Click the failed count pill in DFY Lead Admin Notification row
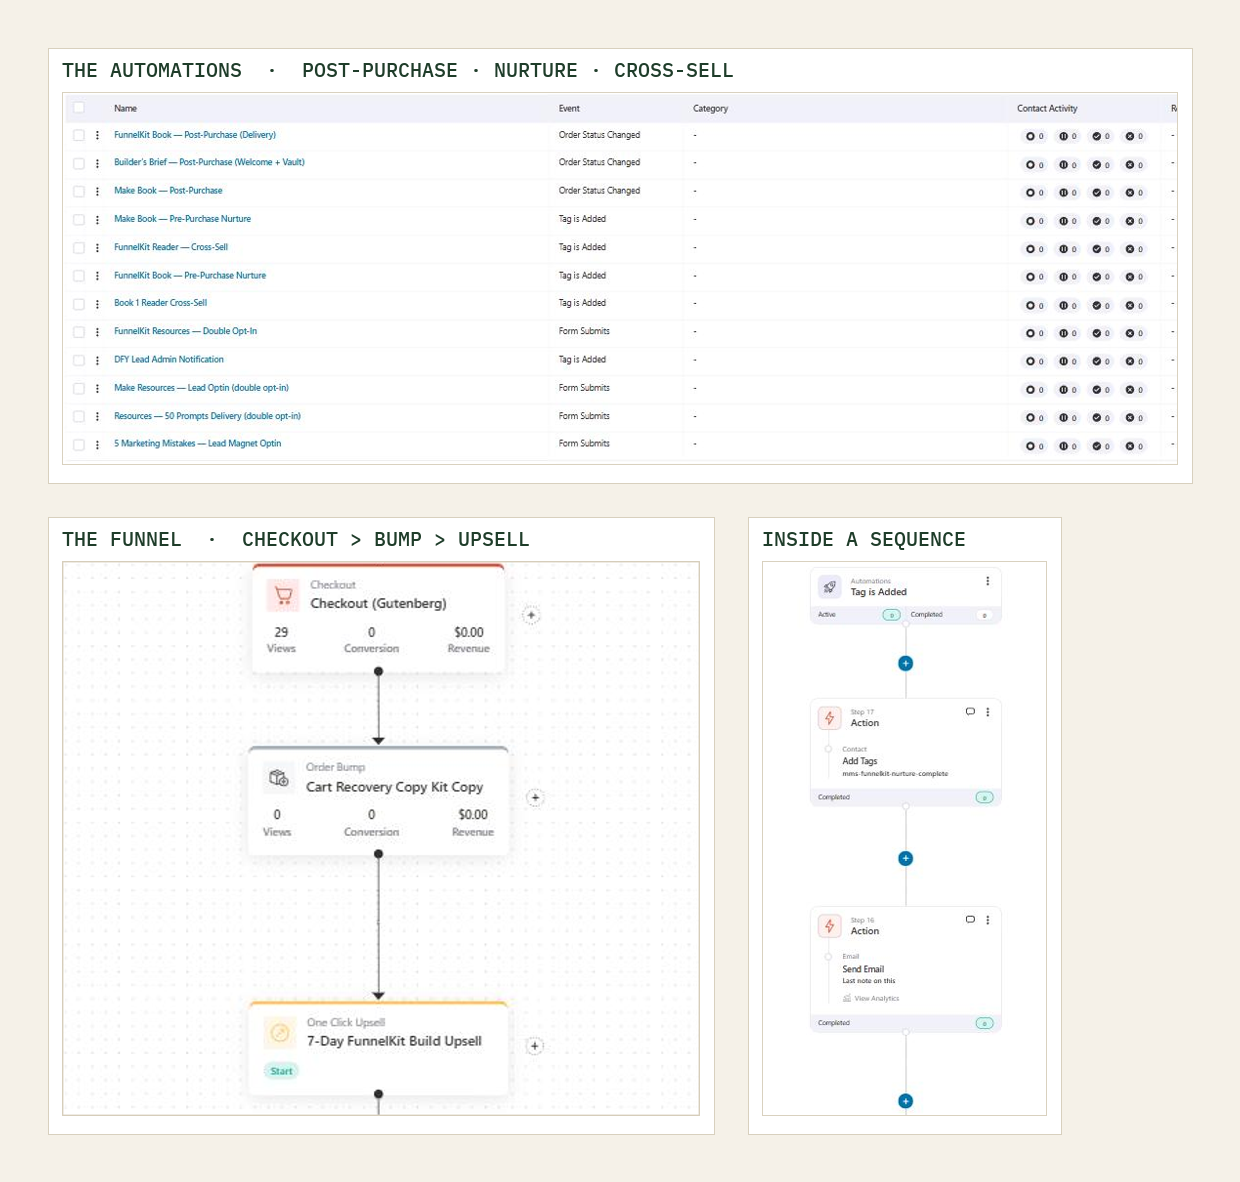1240x1182 pixels. tap(1134, 362)
